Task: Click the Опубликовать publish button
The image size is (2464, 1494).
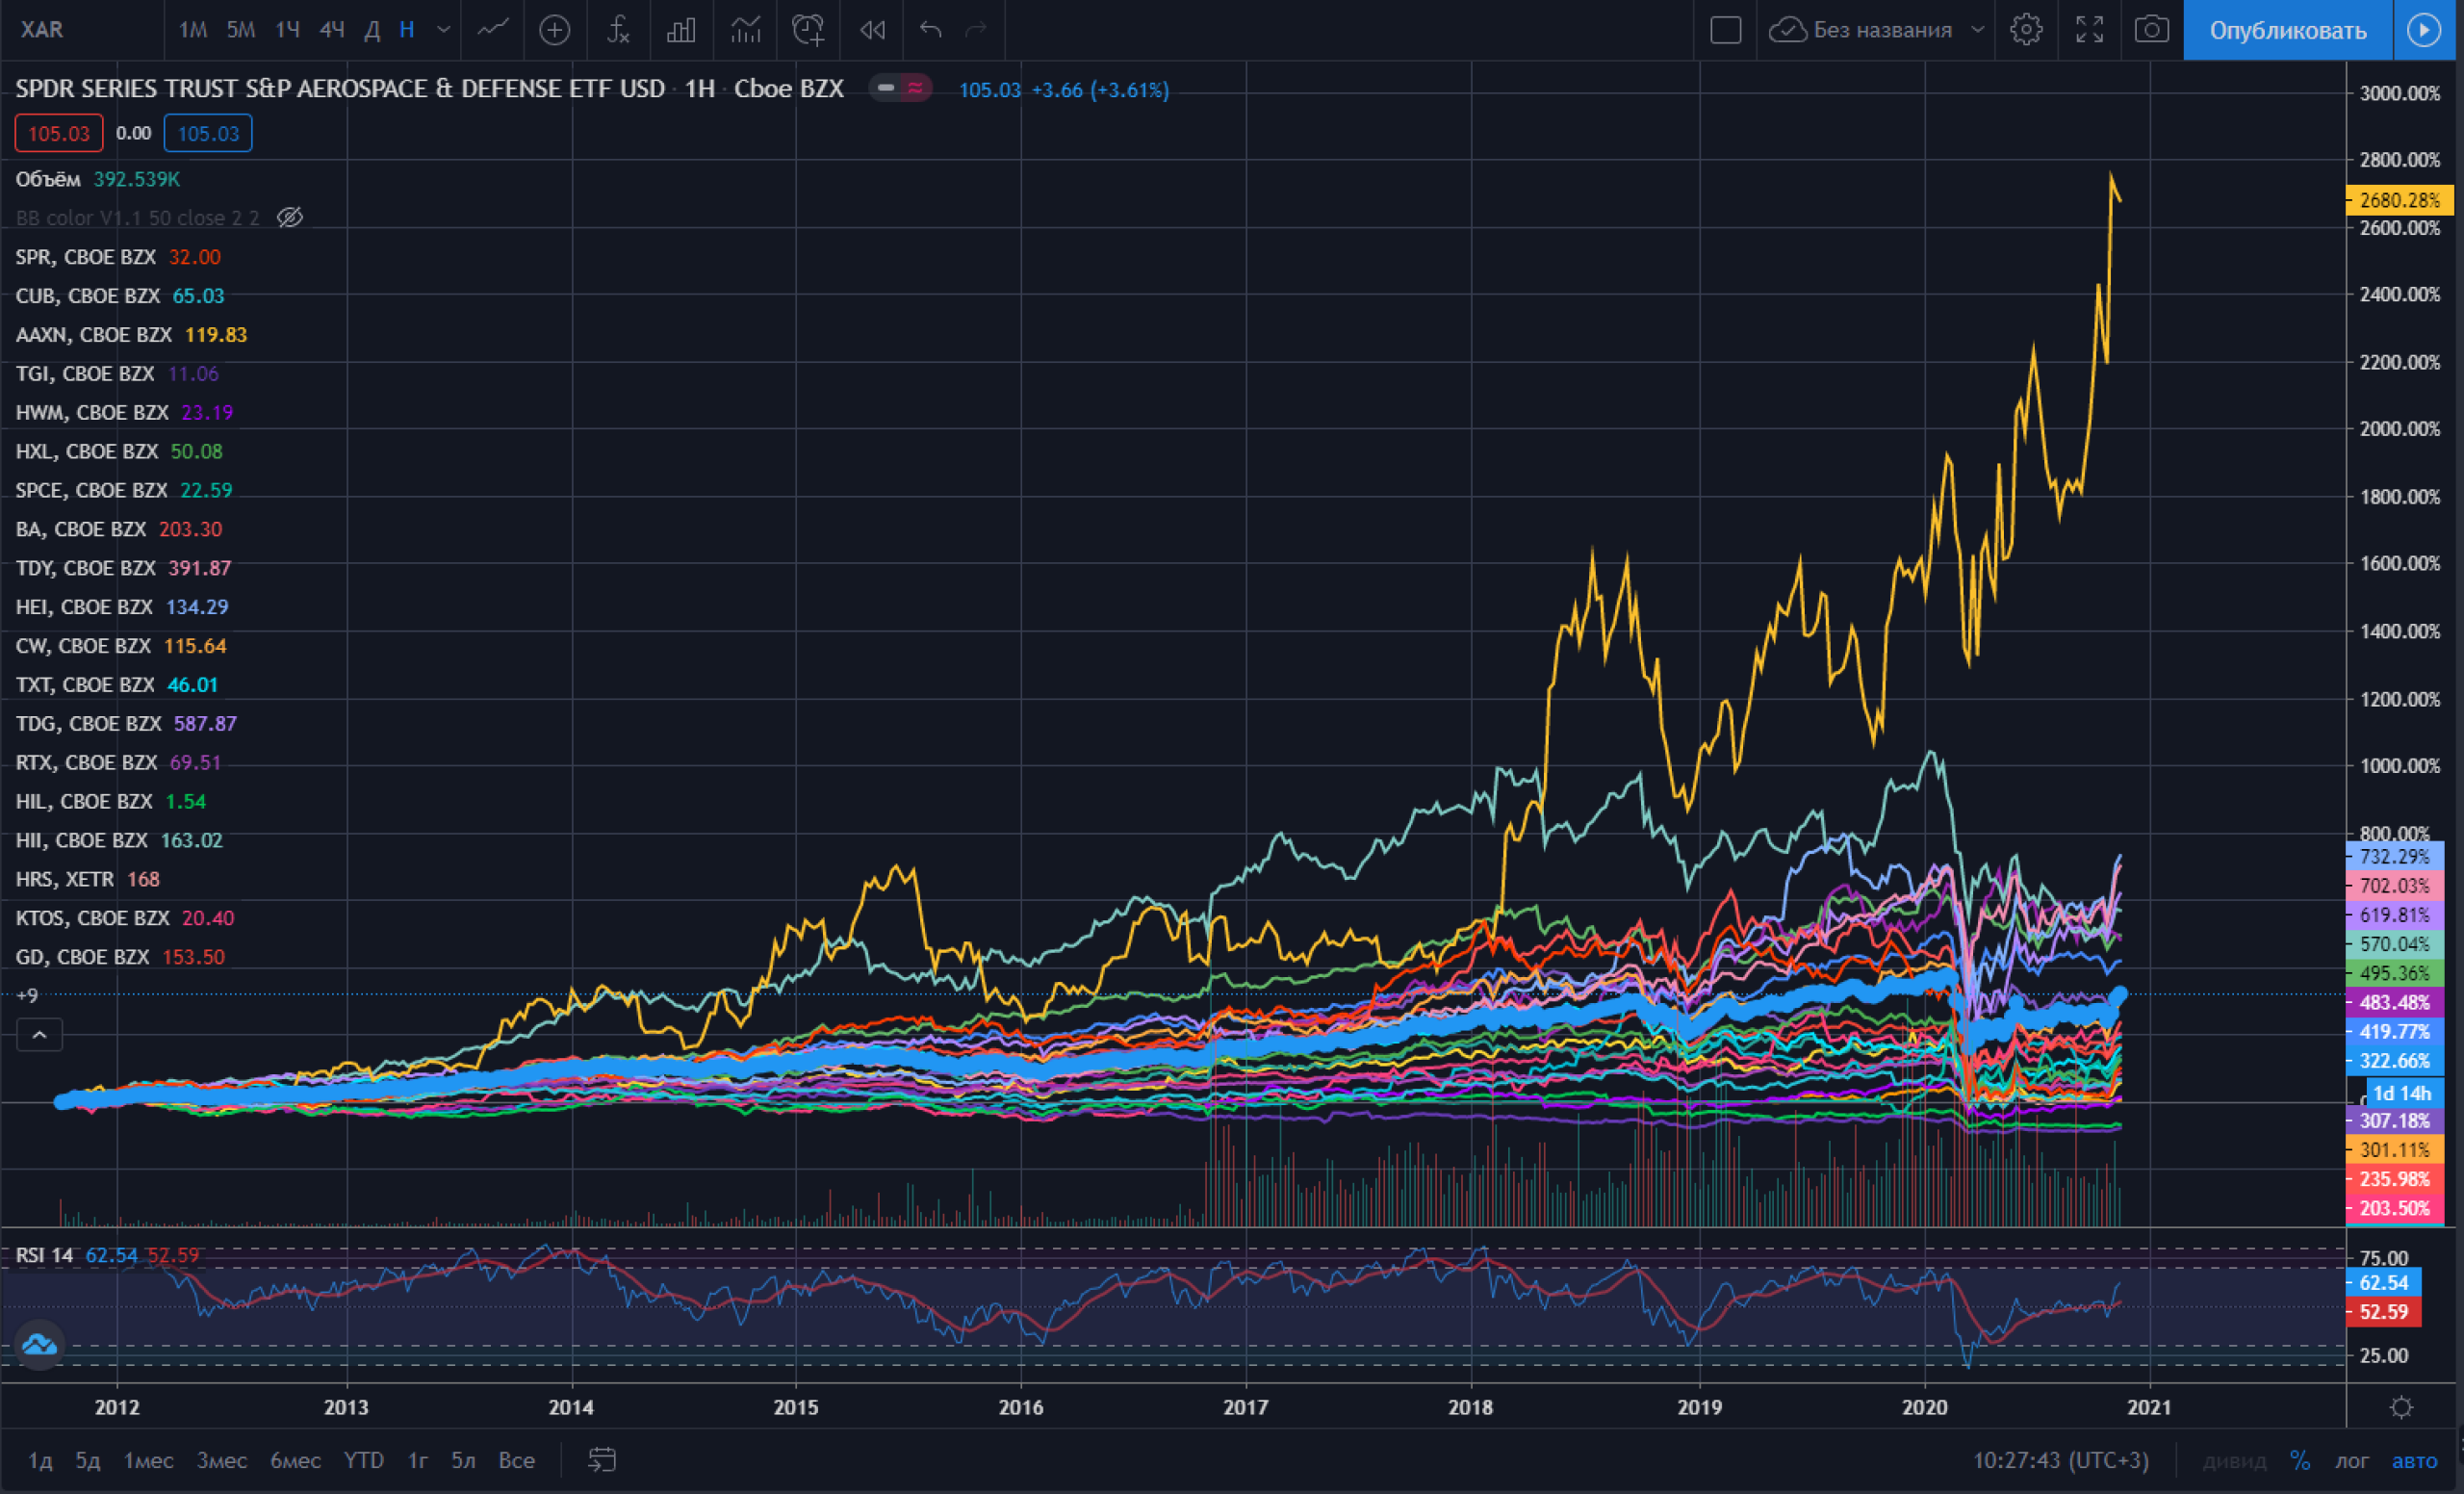Action: 2288,30
